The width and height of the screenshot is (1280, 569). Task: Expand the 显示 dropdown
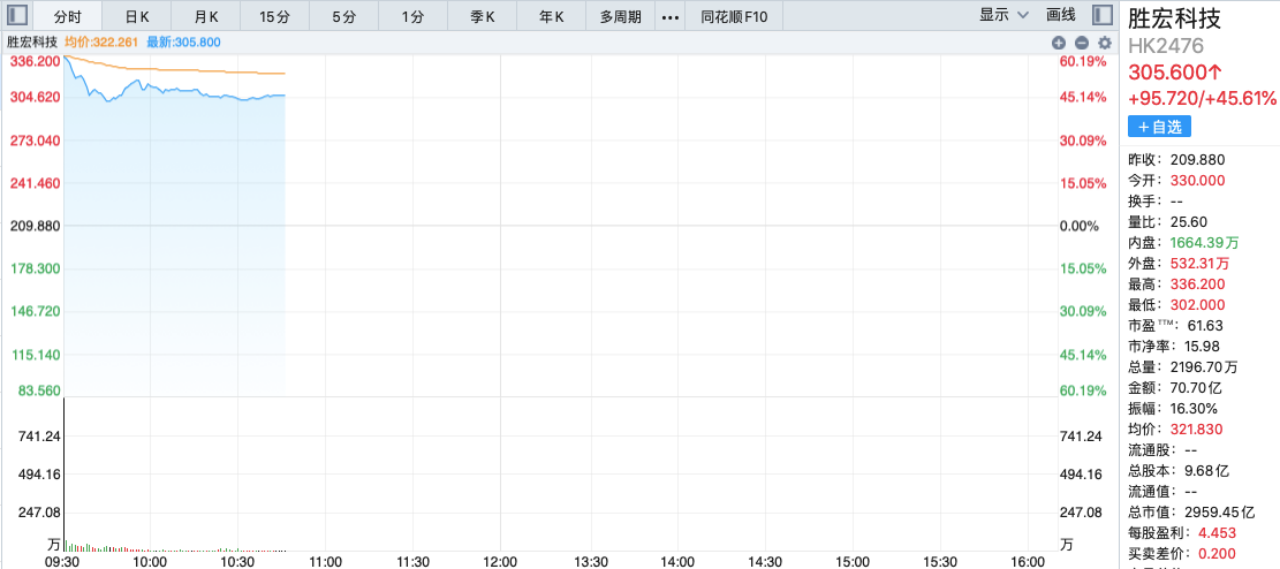(x=1004, y=15)
